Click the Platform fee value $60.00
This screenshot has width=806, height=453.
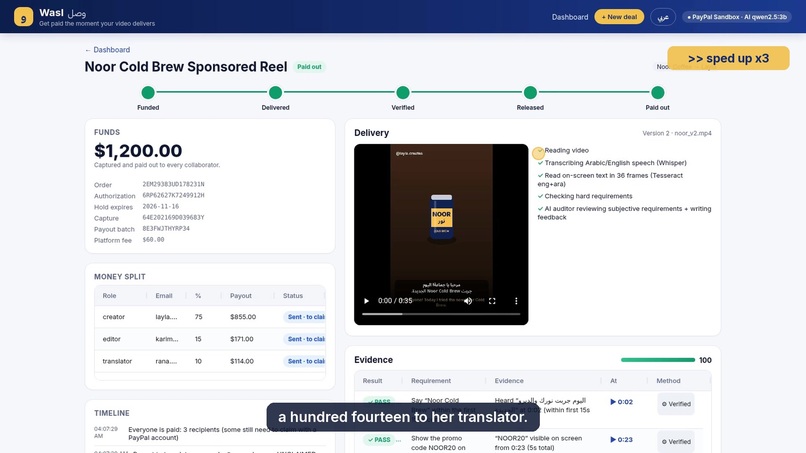pos(153,240)
